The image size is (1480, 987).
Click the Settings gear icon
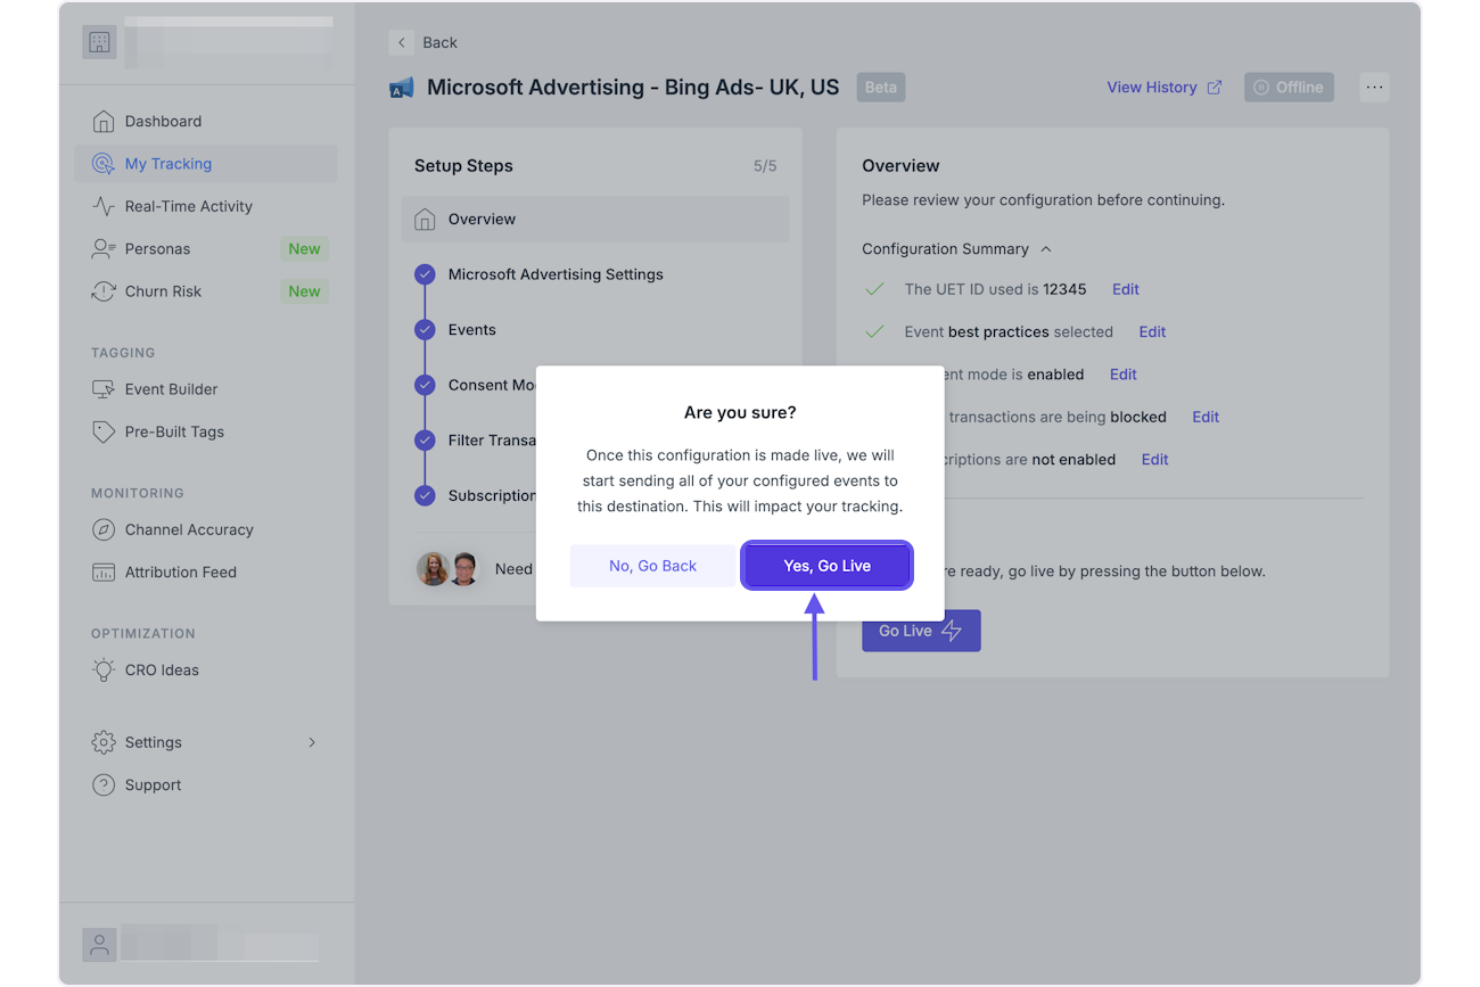pos(103,742)
